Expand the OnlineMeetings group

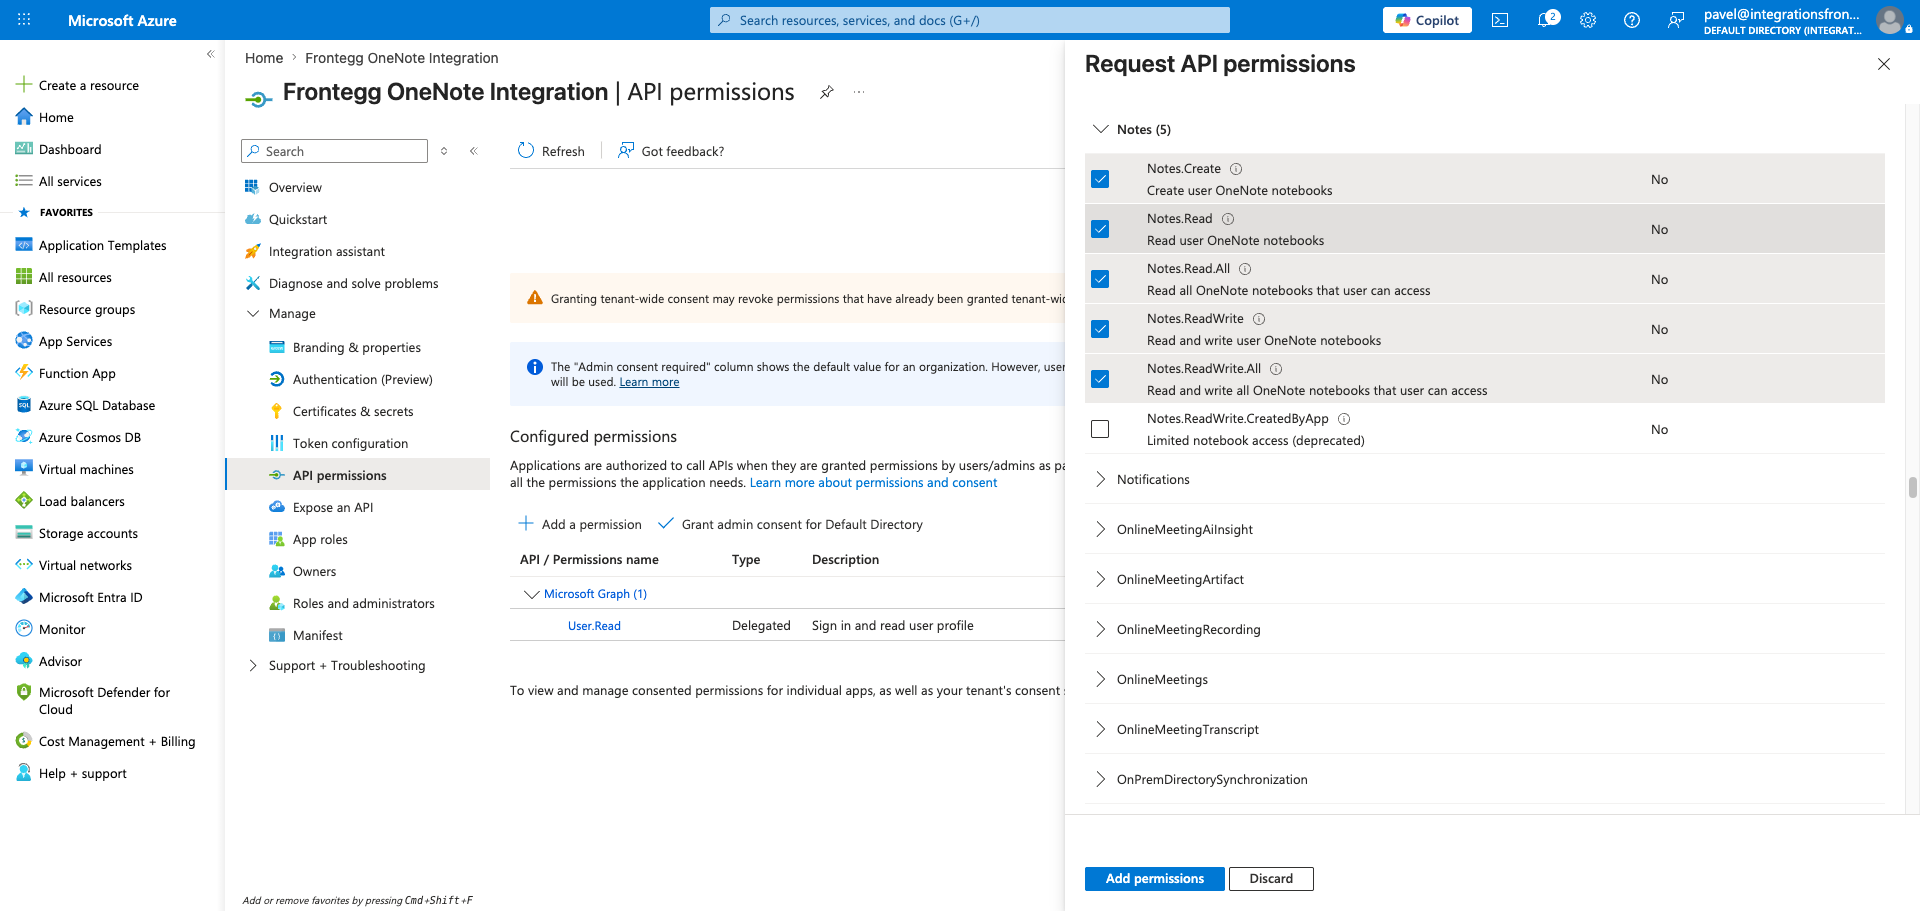point(1101,679)
